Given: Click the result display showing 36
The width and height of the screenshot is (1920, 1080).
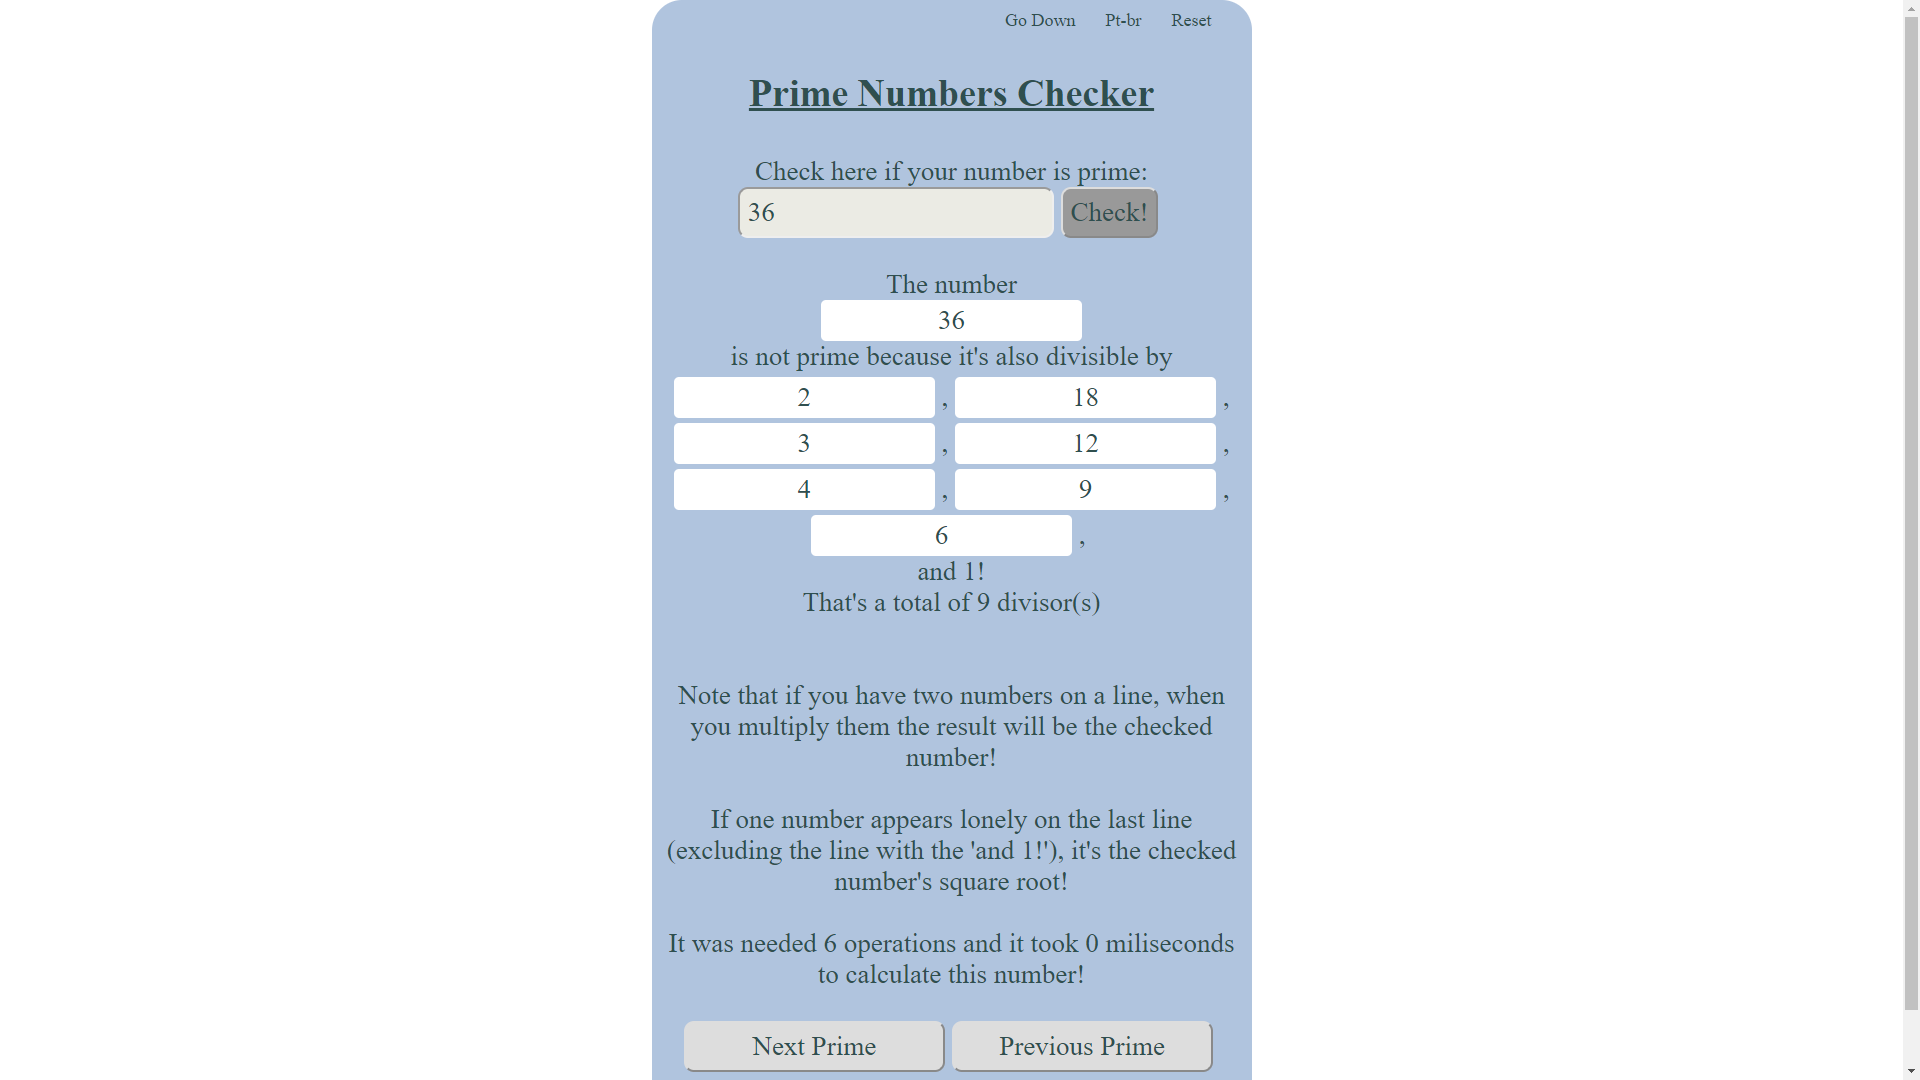Looking at the screenshot, I should [951, 320].
